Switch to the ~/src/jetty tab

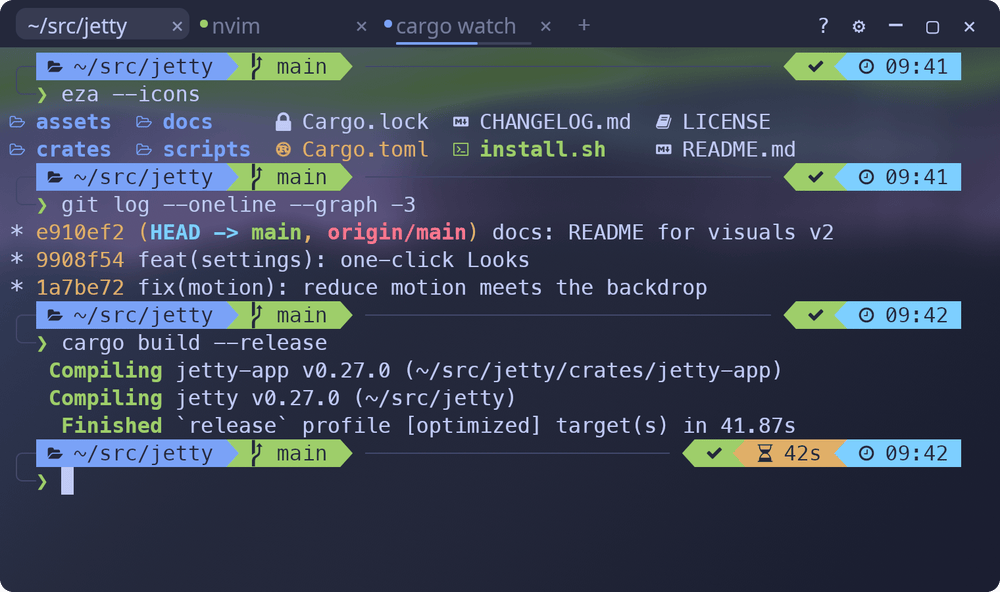102,26
